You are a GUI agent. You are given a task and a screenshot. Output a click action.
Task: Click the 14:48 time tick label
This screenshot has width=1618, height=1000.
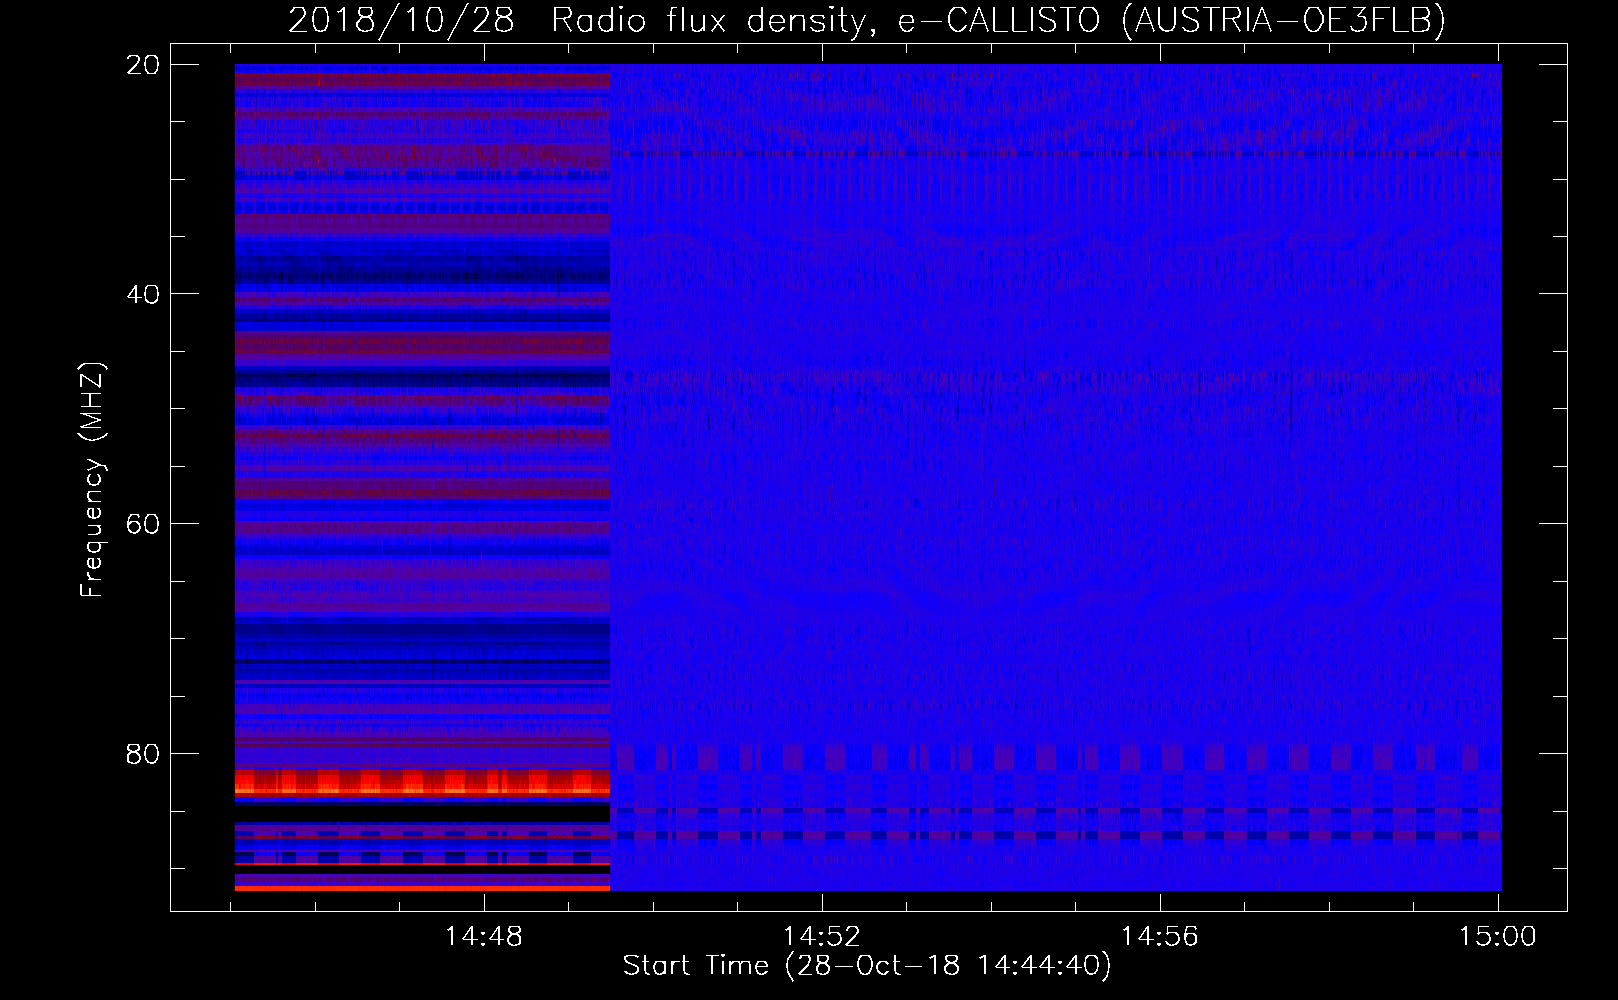click(484, 937)
